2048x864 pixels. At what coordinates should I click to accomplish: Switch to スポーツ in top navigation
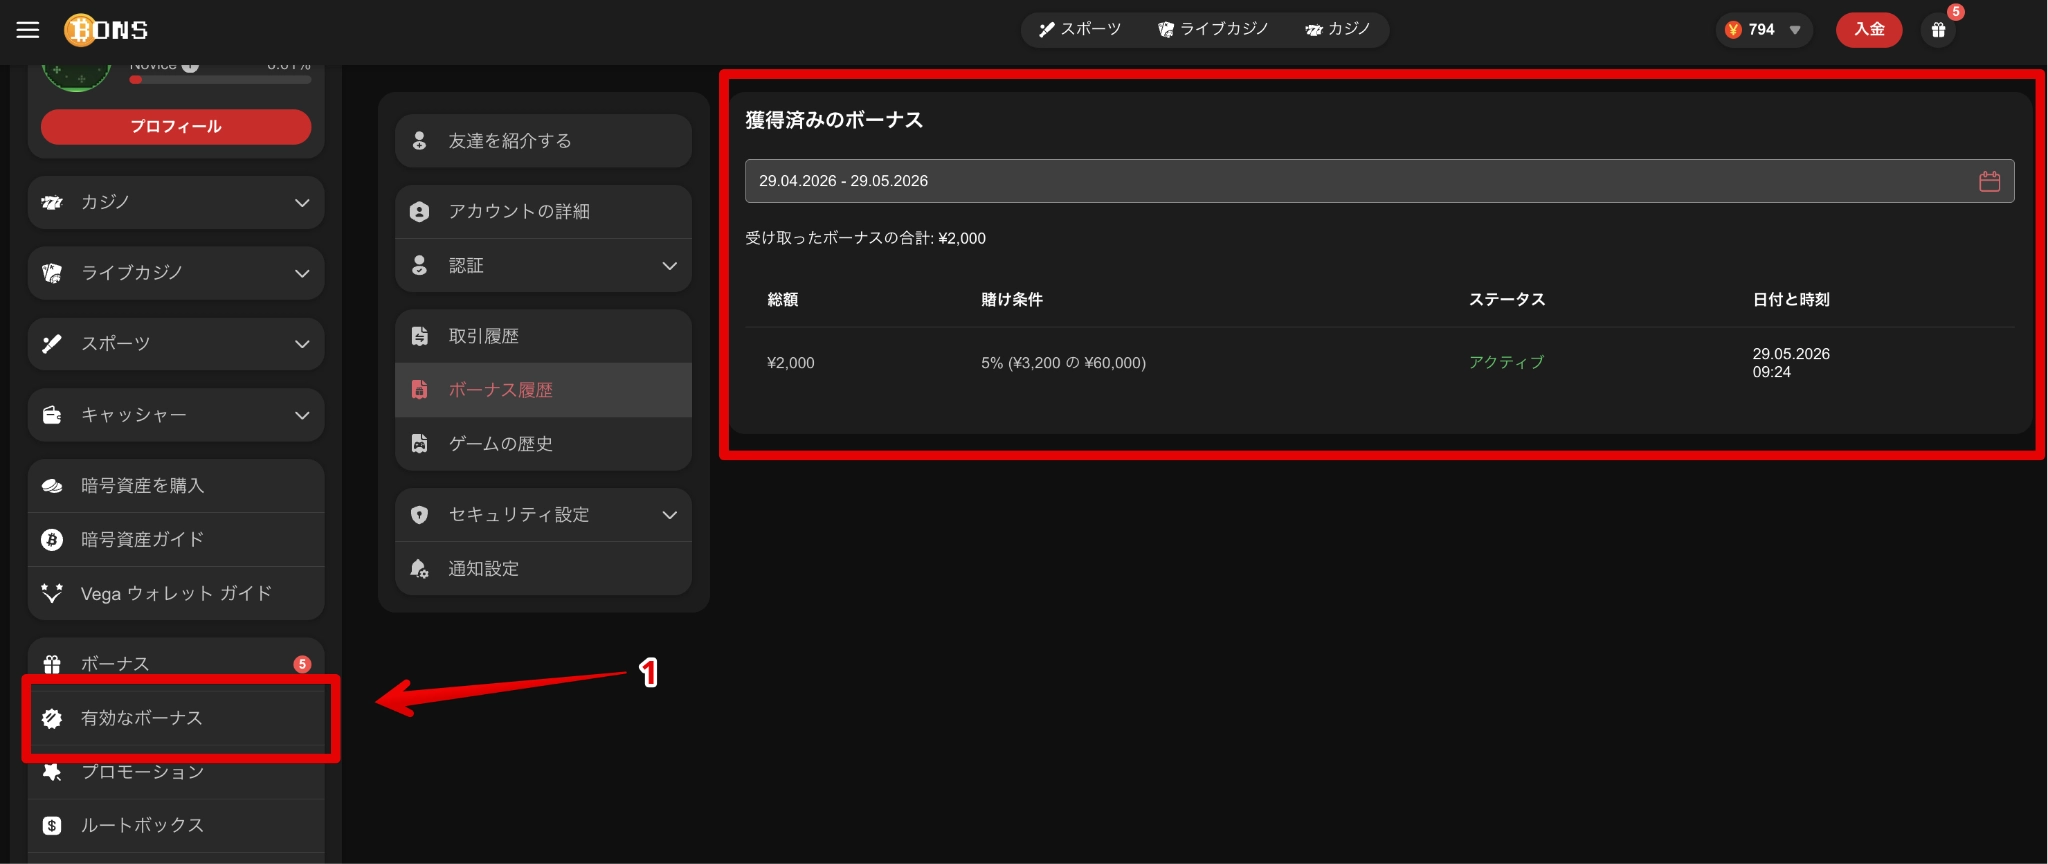1080,30
